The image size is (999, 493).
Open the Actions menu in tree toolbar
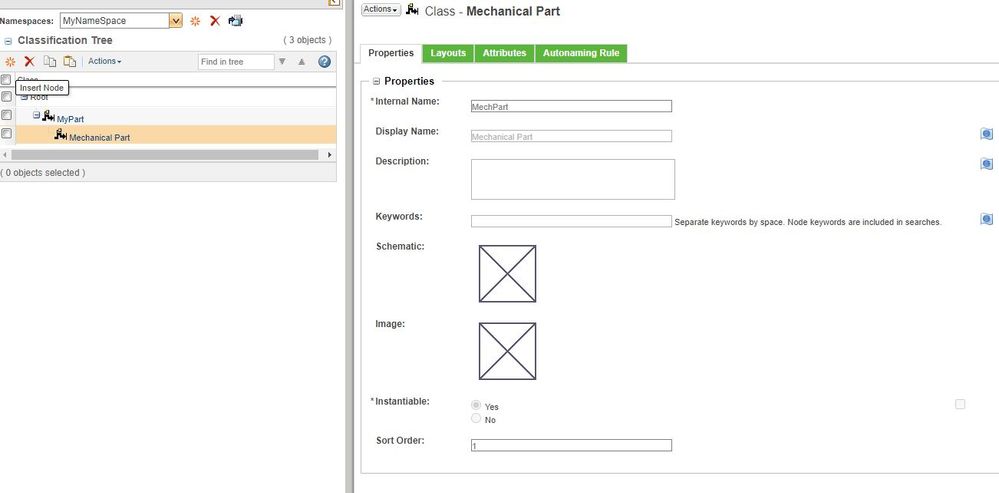[x=104, y=61]
